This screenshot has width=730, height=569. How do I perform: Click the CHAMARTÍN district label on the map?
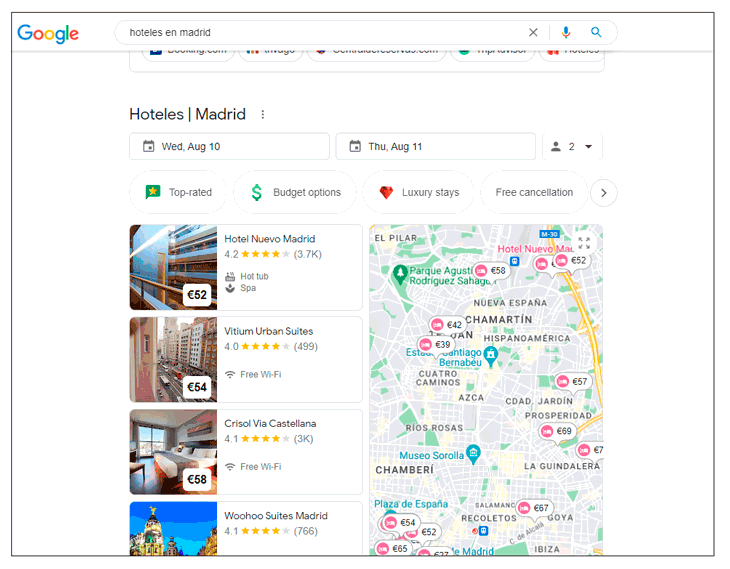tap(499, 319)
